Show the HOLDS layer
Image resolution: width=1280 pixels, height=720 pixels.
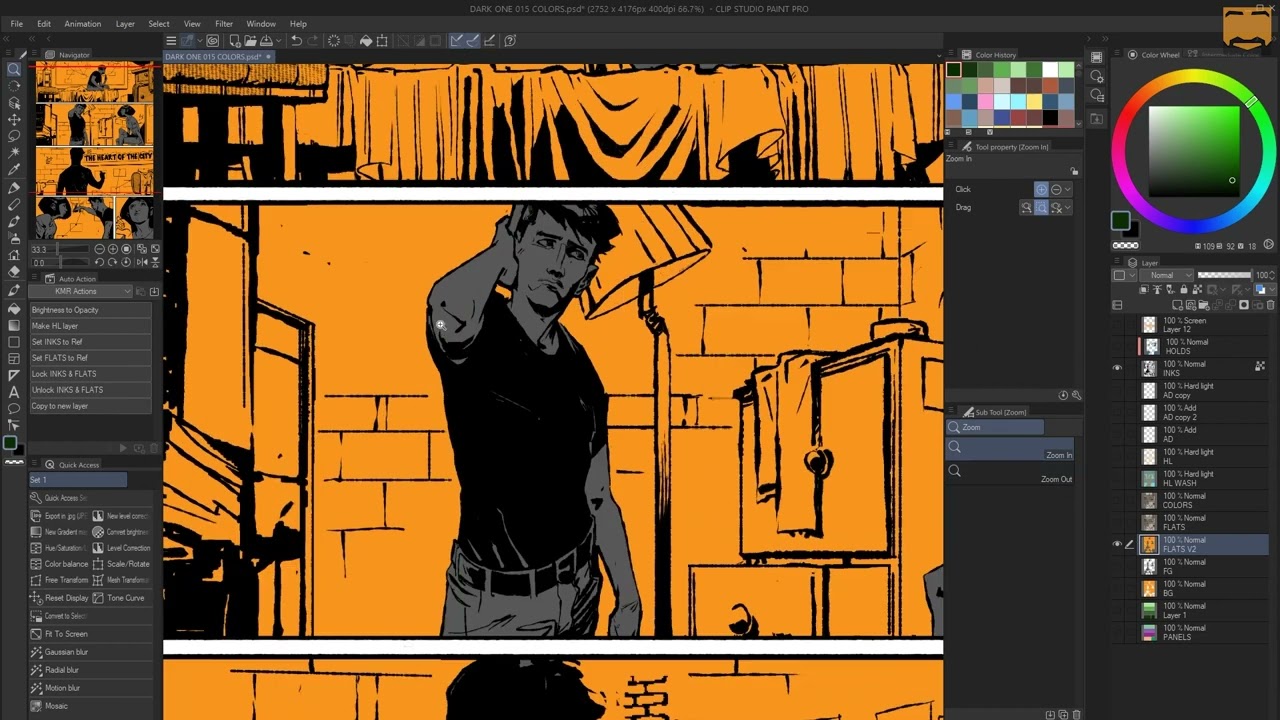coord(1117,346)
